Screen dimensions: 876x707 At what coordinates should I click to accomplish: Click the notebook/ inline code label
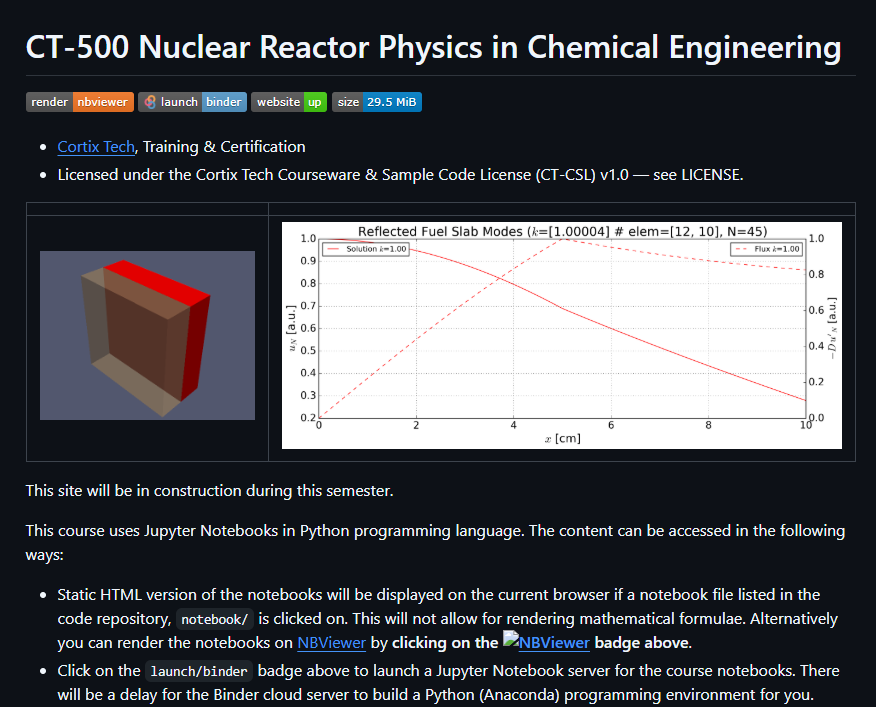point(214,619)
